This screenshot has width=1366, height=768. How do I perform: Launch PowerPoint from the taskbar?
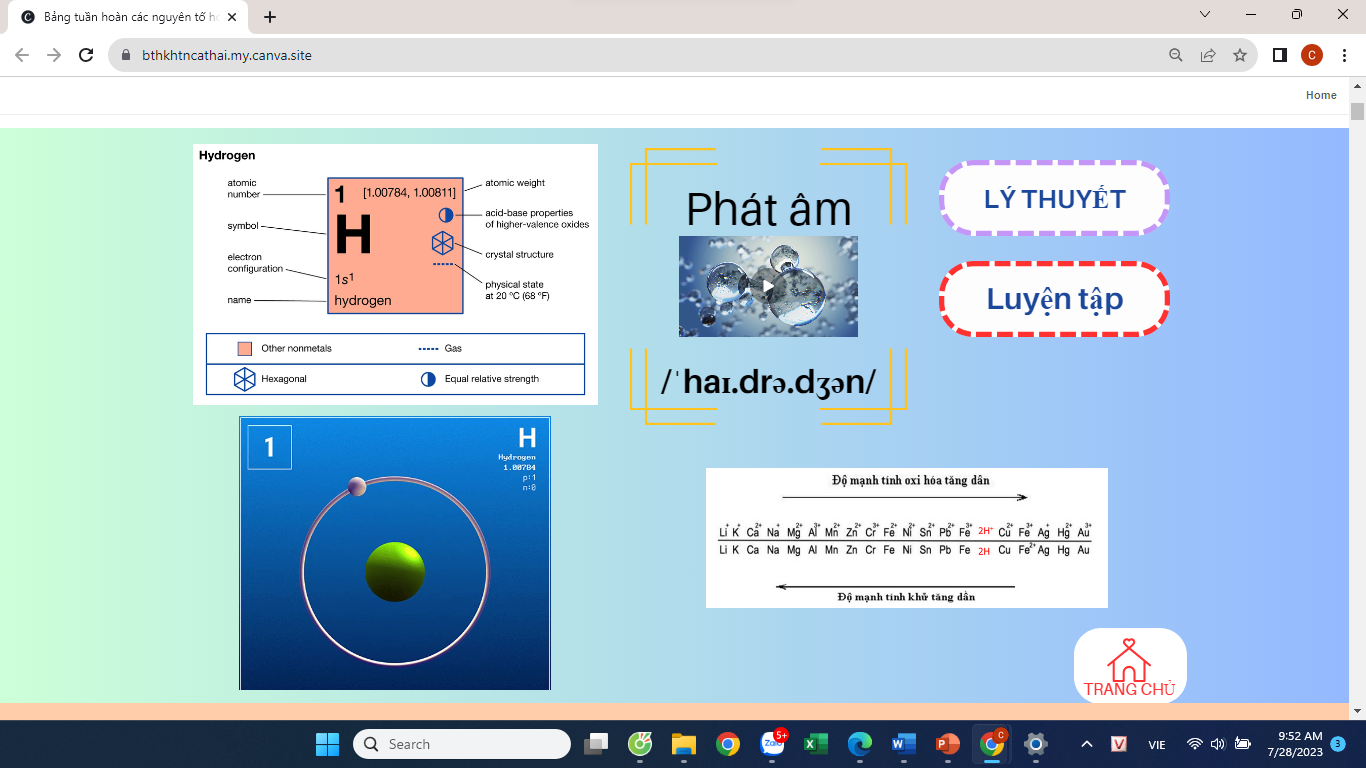point(946,744)
